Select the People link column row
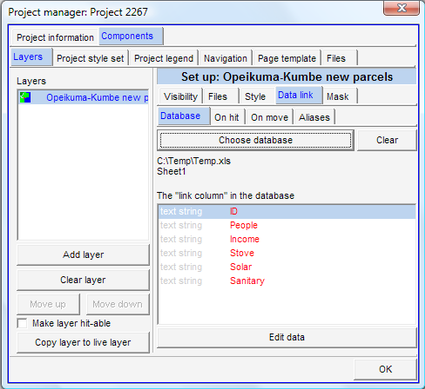This screenshot has height=389, width=425. click(x=287, y=225)
